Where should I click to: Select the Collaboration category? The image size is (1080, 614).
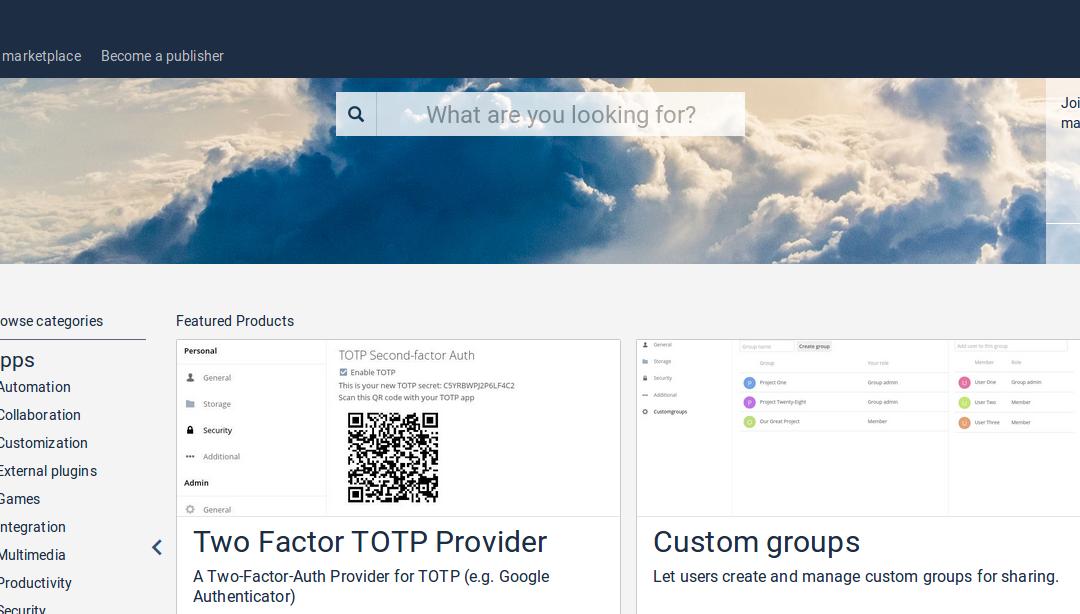(x=40, y=415)
